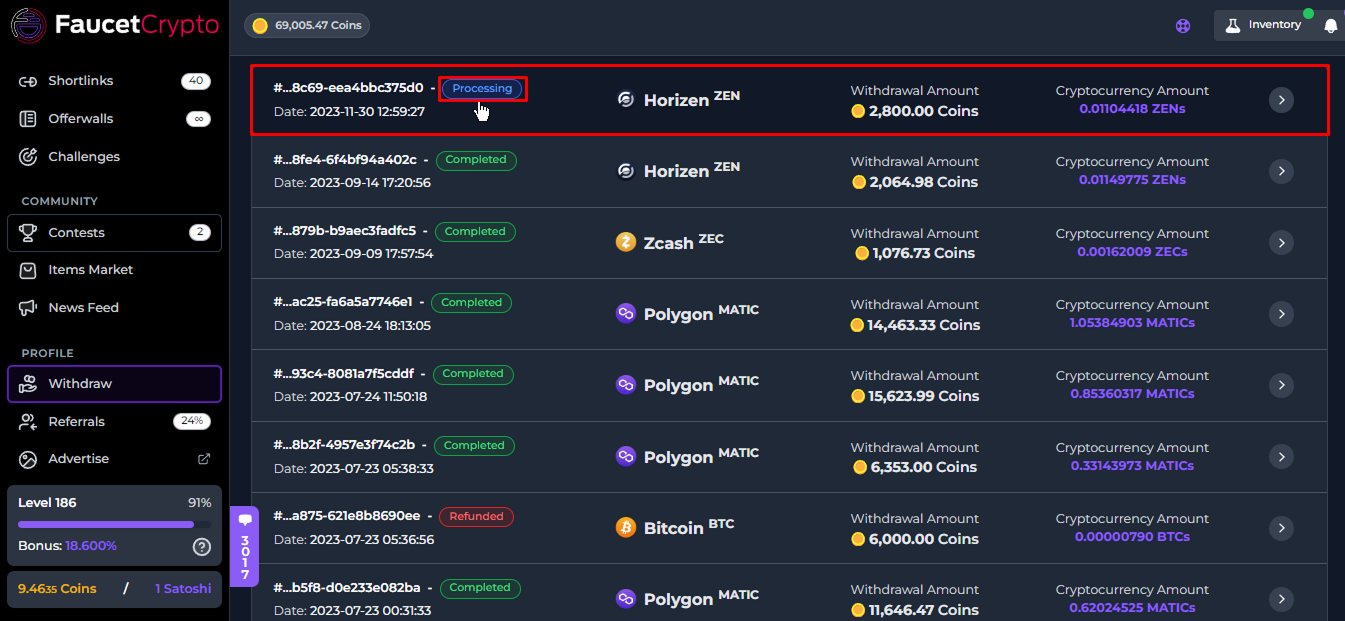The image size is (1345, 621).
Task: Click the FaucetCrypto logo icon
Action: tap(28, 24)
